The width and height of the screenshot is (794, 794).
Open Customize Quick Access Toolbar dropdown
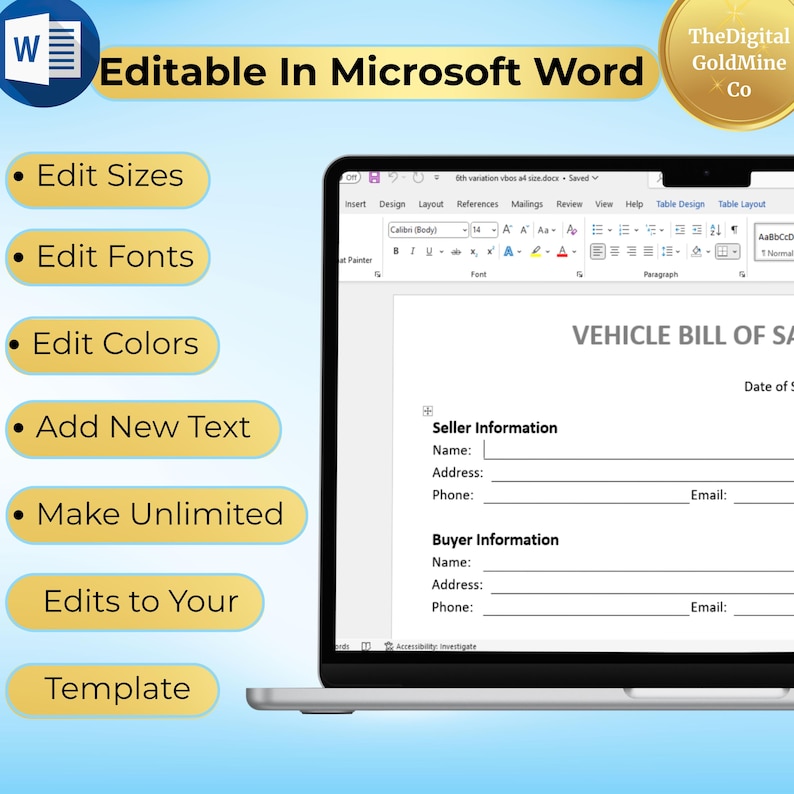436,178
